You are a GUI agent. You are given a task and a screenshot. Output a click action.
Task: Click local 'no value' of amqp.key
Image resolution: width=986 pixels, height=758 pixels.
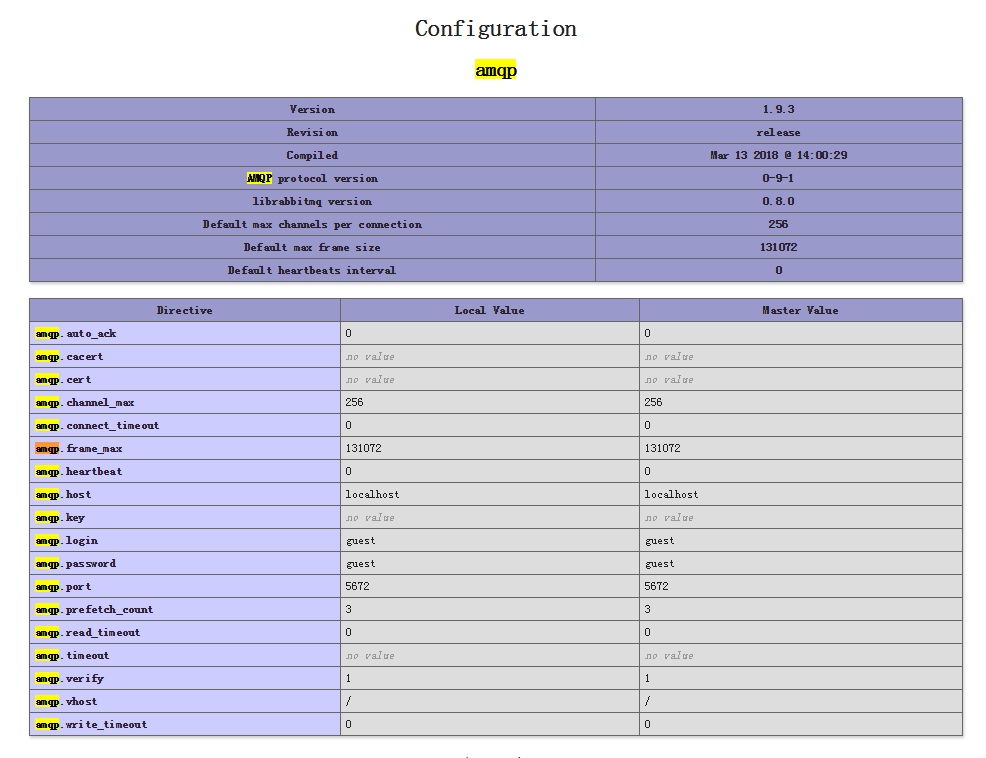[370, 518]
